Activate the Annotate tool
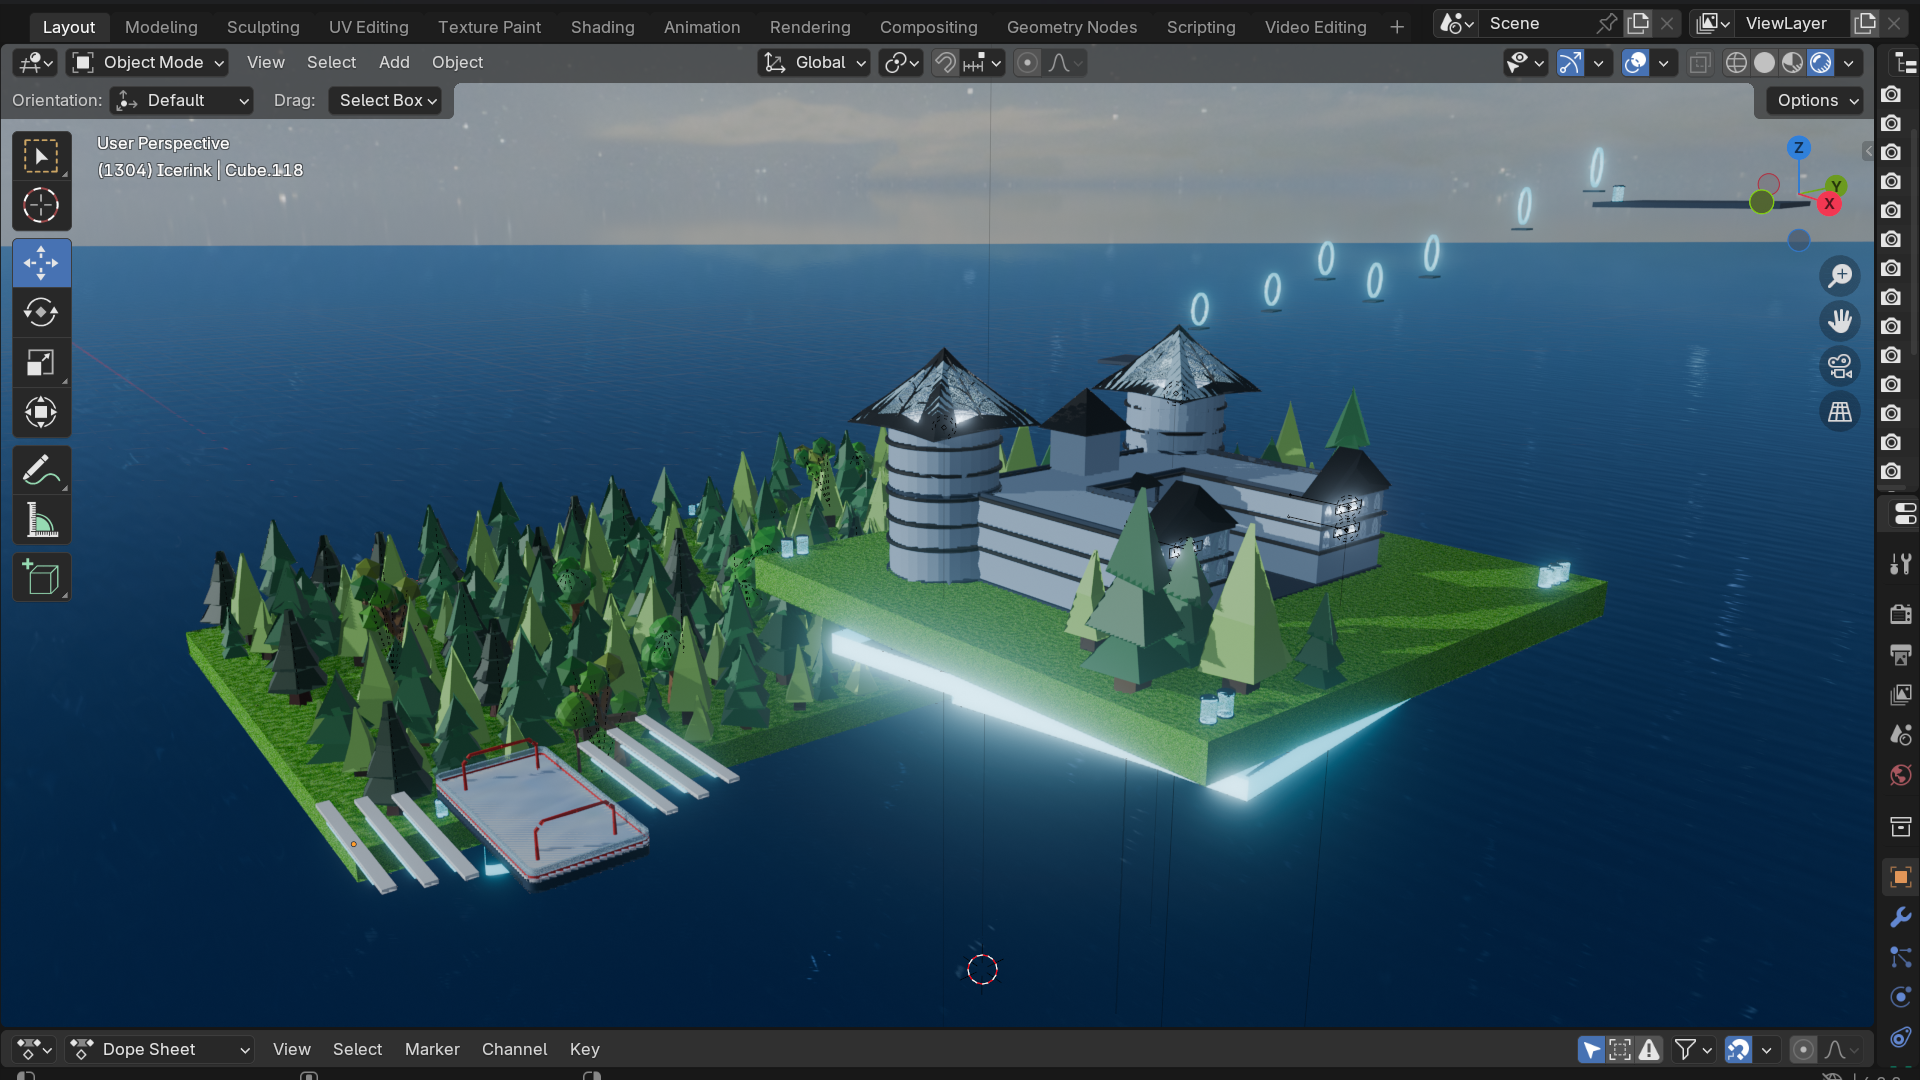1920x1080 pixels. click(41, 470)
